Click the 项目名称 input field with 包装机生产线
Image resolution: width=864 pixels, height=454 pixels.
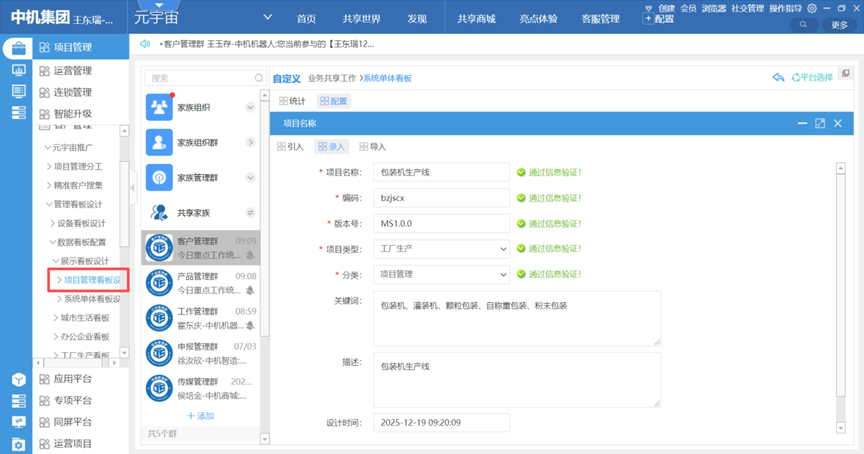click(440, 172)
